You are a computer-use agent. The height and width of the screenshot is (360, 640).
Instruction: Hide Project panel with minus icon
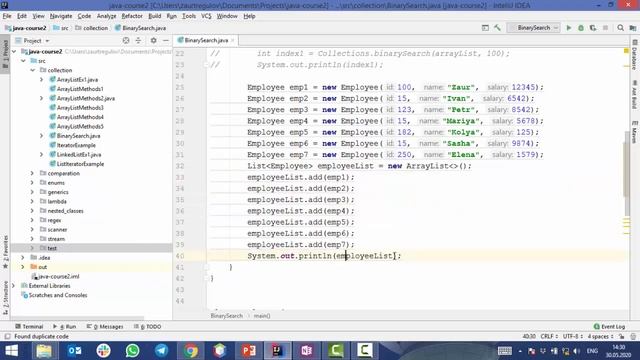(x=166, y=40)
